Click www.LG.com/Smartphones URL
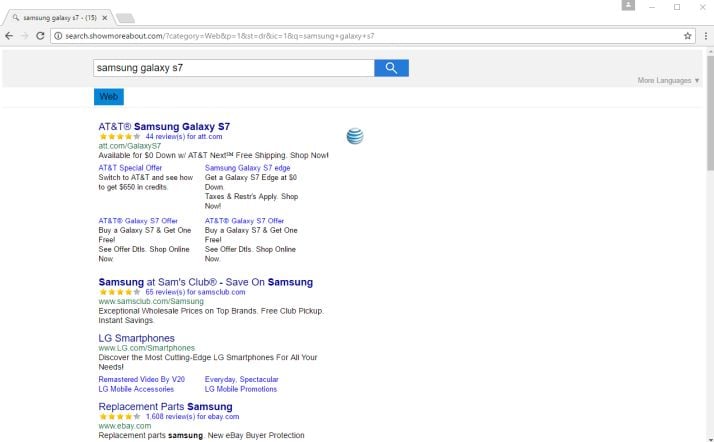Viewport: 714px width, 442px height. (147, 348)
